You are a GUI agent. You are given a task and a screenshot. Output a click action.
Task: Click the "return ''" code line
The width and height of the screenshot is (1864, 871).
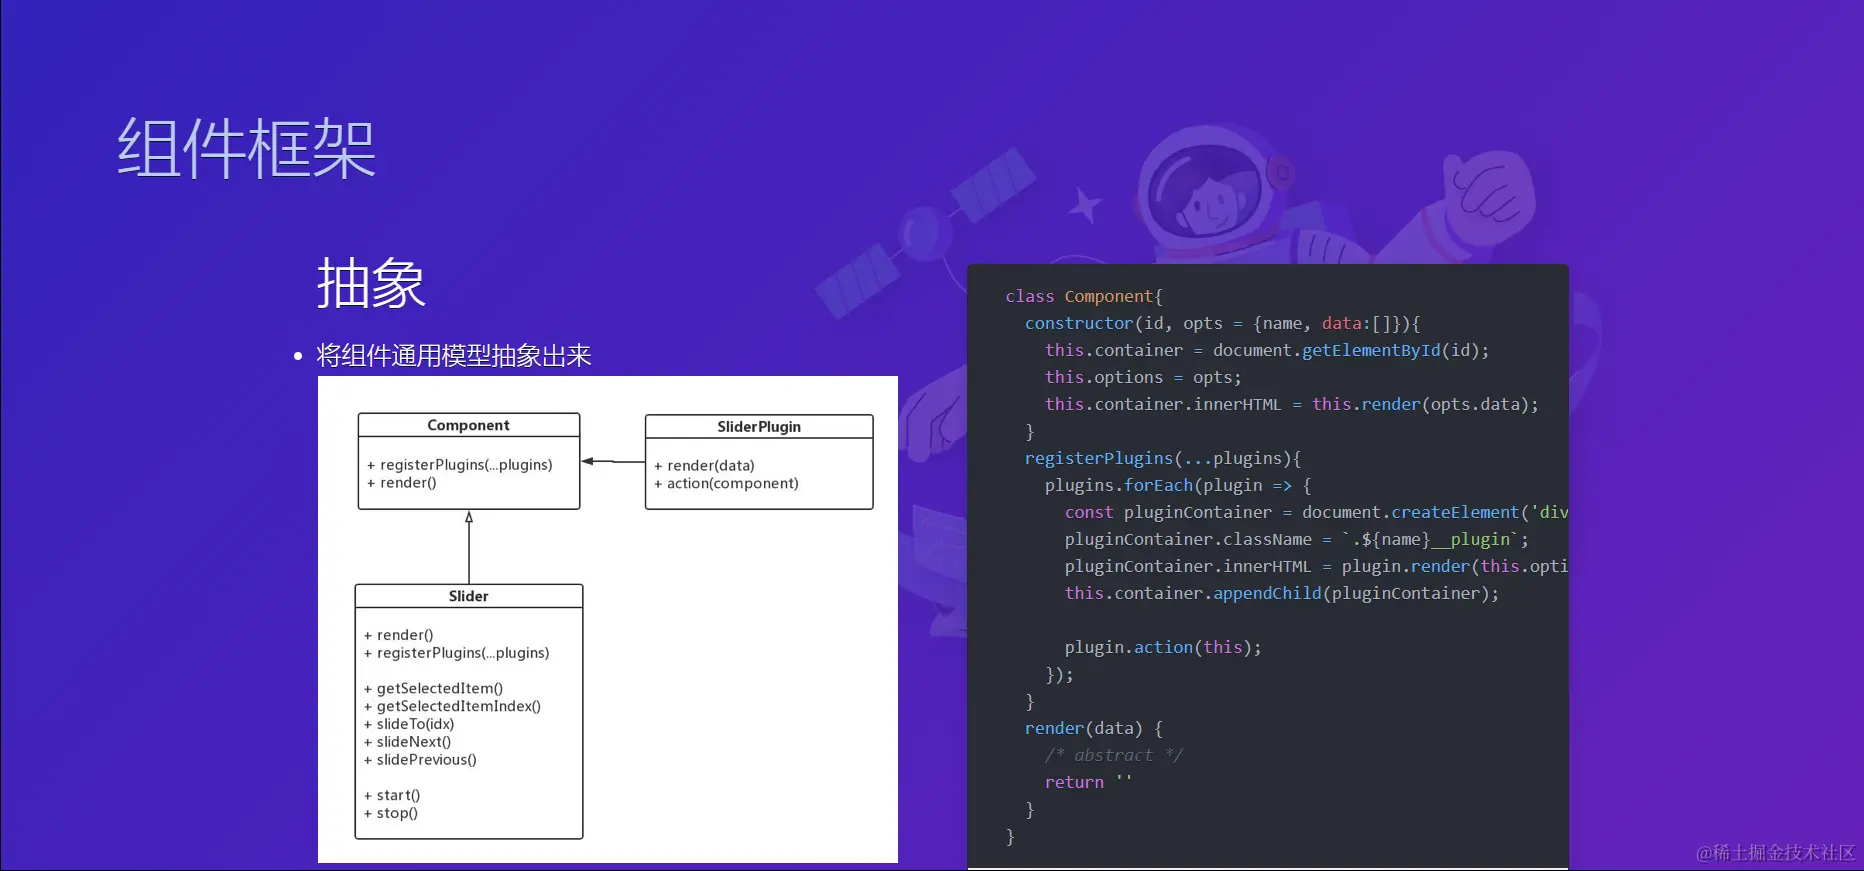[x=1089, y=782]
